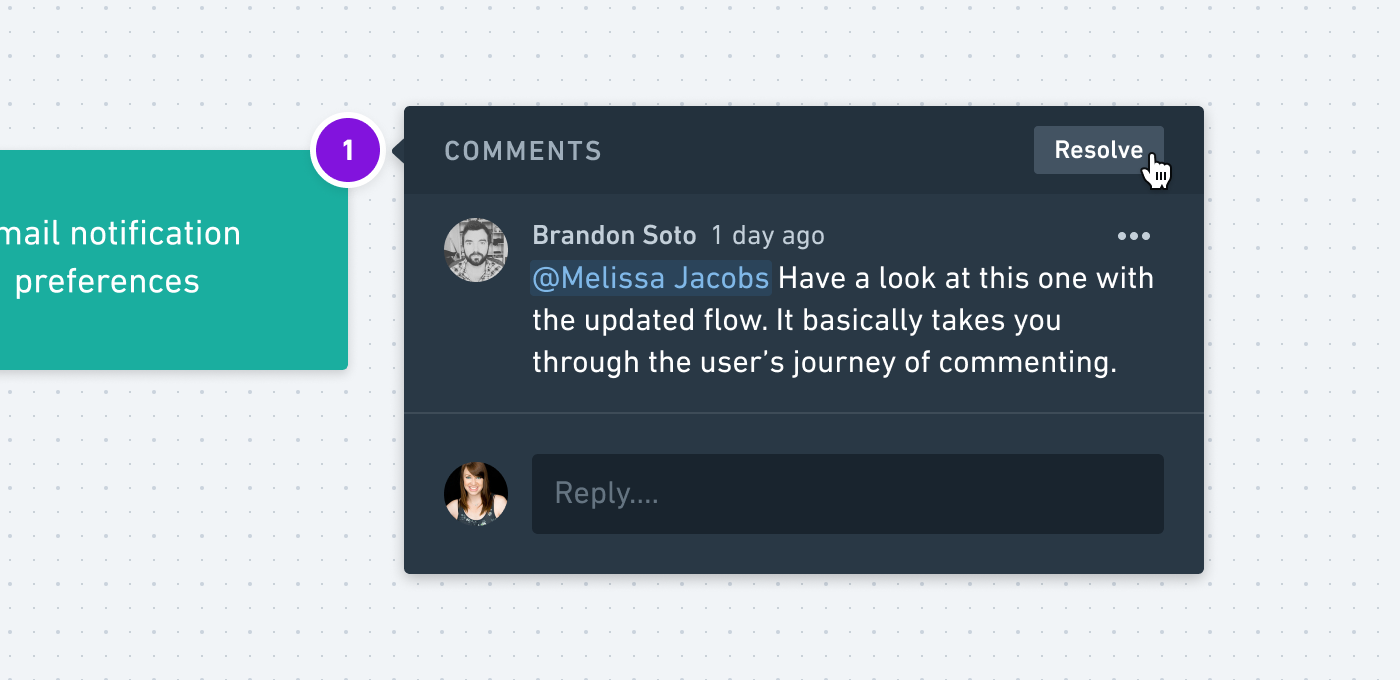This screenshot has width=1400, height=680.
Task: Focus the Reply field to start typing
Action: click(x=847, y=493)
